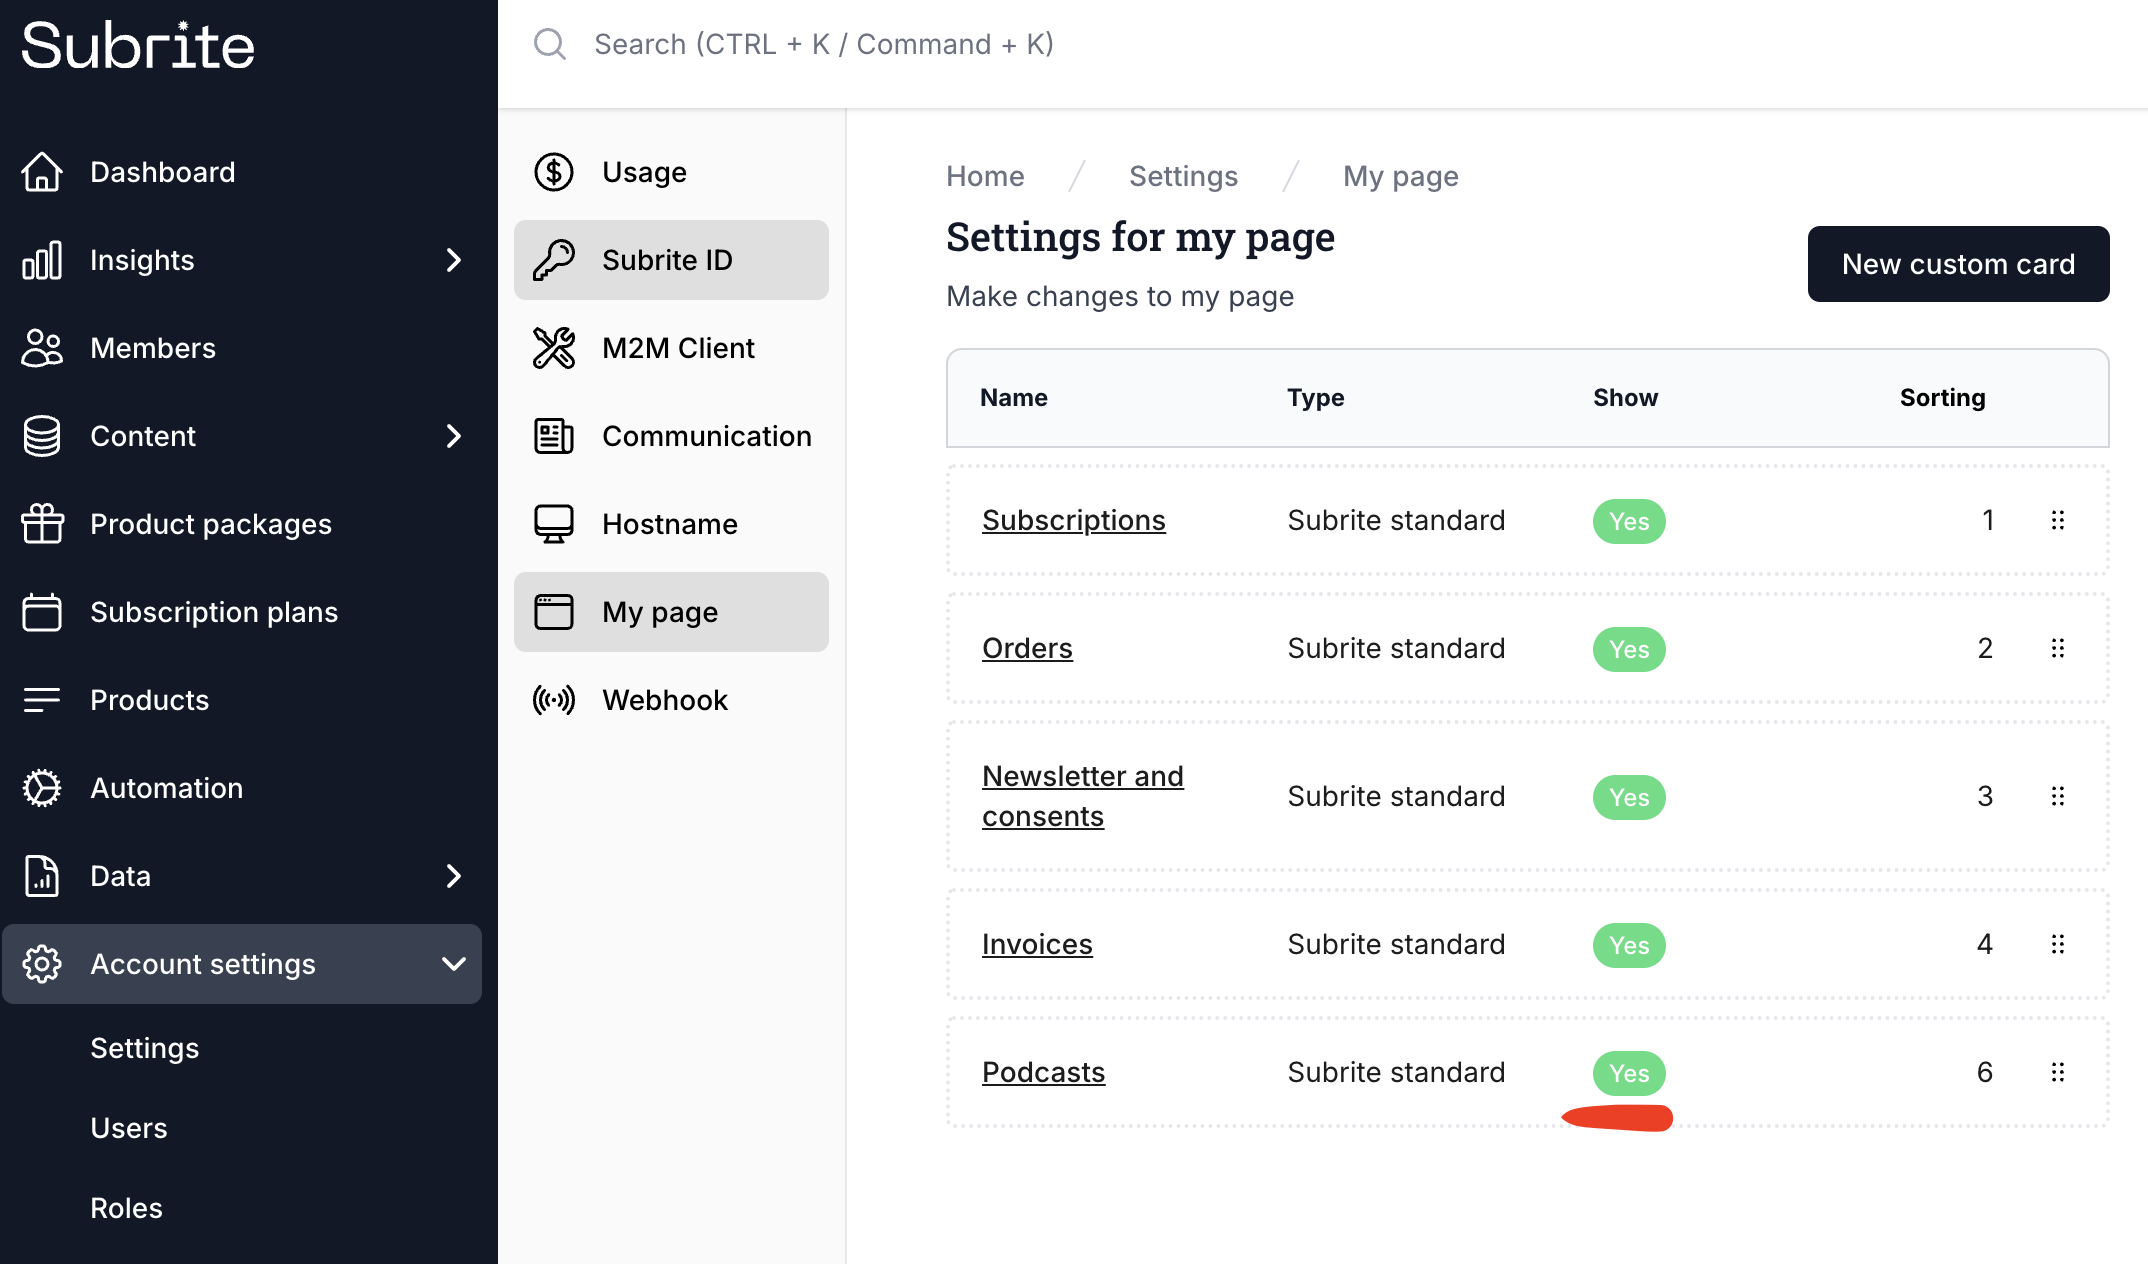
Task: Click the Members people icon
Action: point(42,348)
